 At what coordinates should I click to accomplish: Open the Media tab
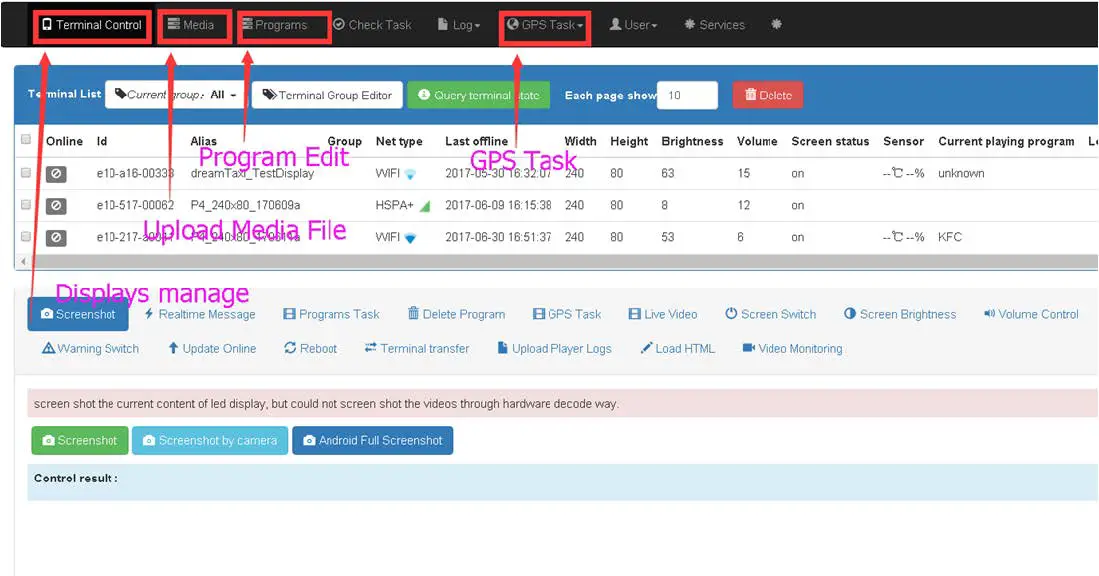coord(191,25)
